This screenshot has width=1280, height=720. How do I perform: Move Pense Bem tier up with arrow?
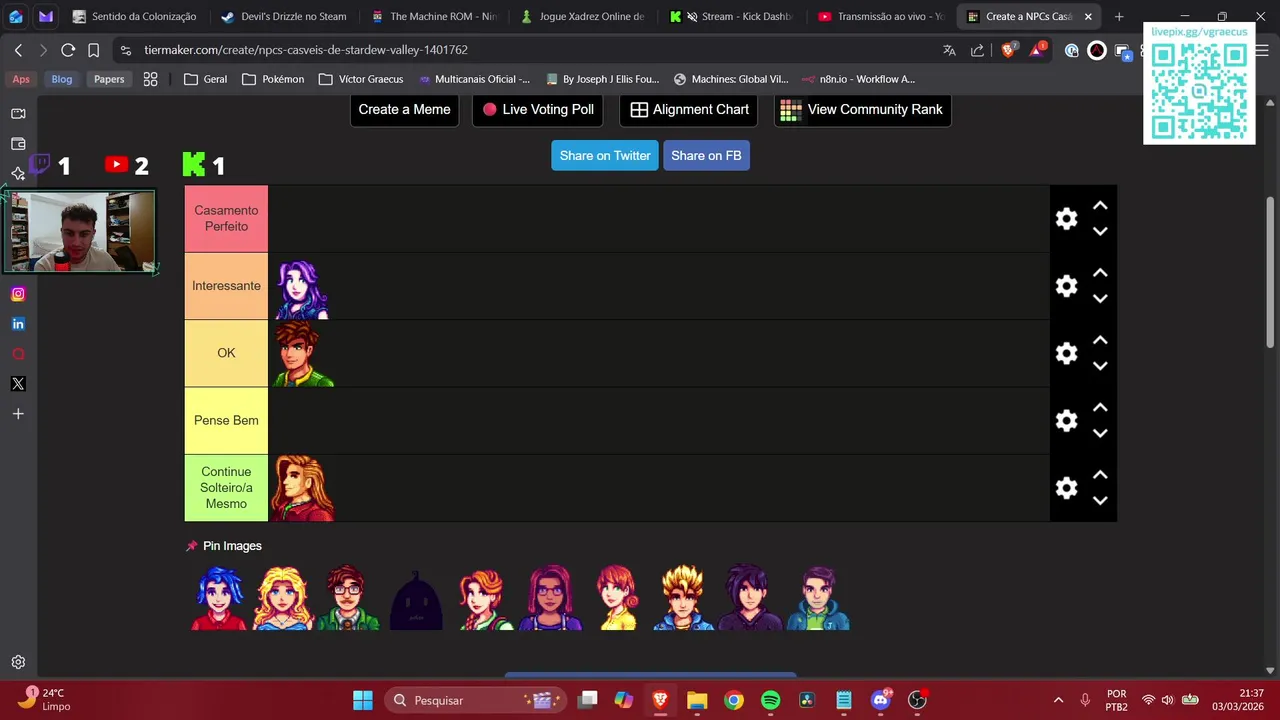1100,408
